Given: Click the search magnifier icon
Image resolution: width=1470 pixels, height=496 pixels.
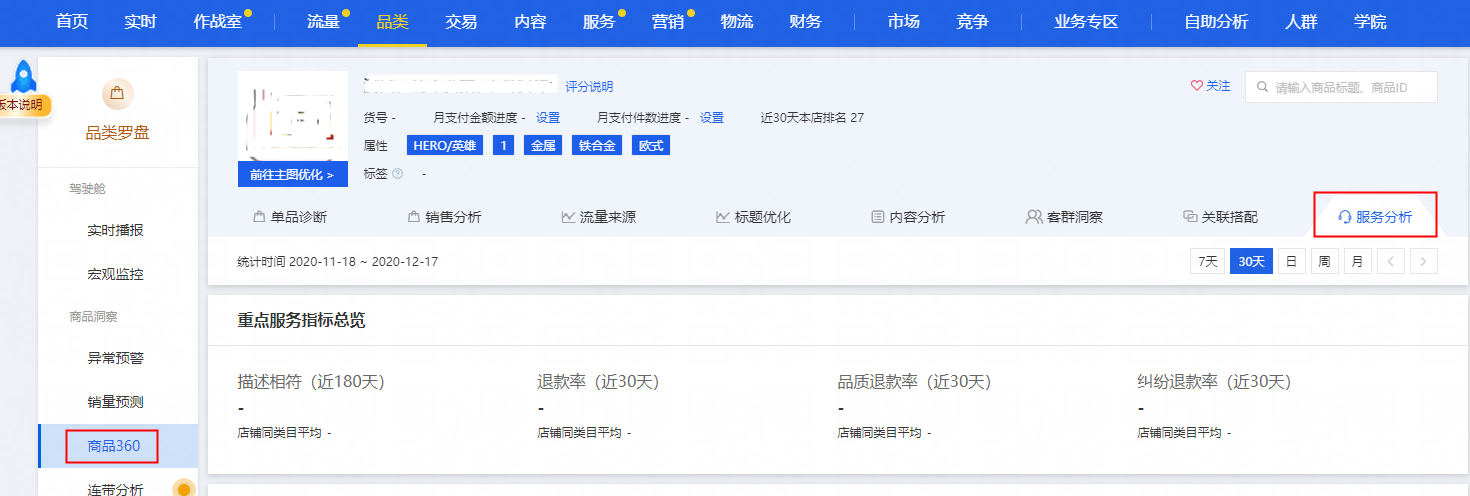Looking at the screenshot, I should tap(1263, 87).
